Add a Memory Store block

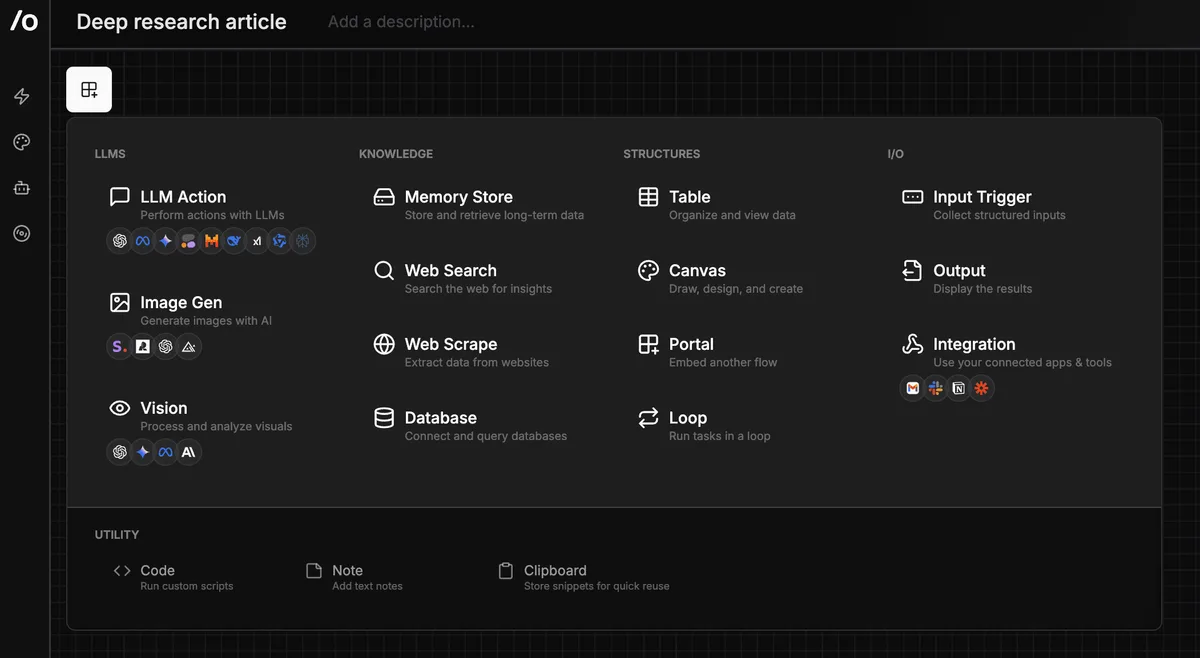478,205
